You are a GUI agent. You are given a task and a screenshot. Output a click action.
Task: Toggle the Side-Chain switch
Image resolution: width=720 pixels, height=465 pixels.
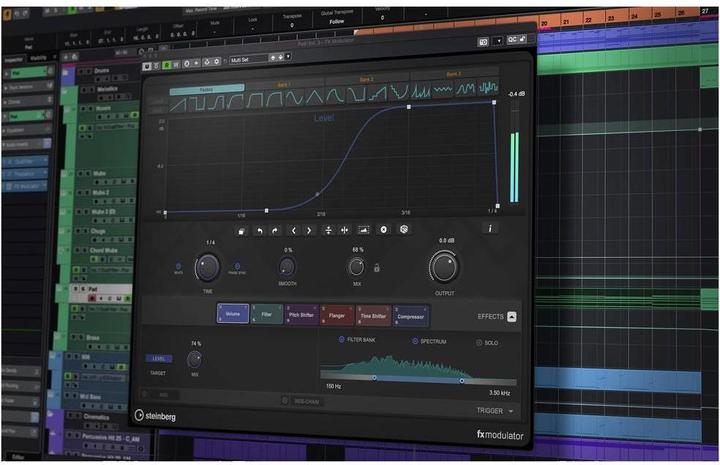(x=285, y=401)
